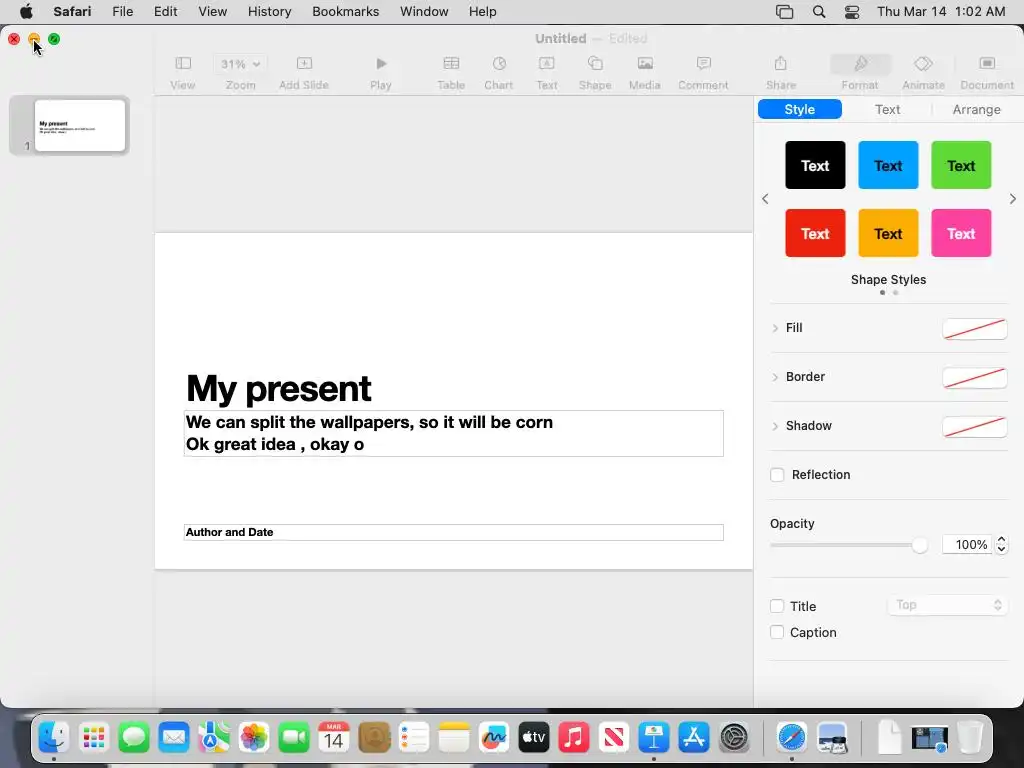1024x768 pixels.
Task: Open Messages in the Dock
Action: coord(134,738)
